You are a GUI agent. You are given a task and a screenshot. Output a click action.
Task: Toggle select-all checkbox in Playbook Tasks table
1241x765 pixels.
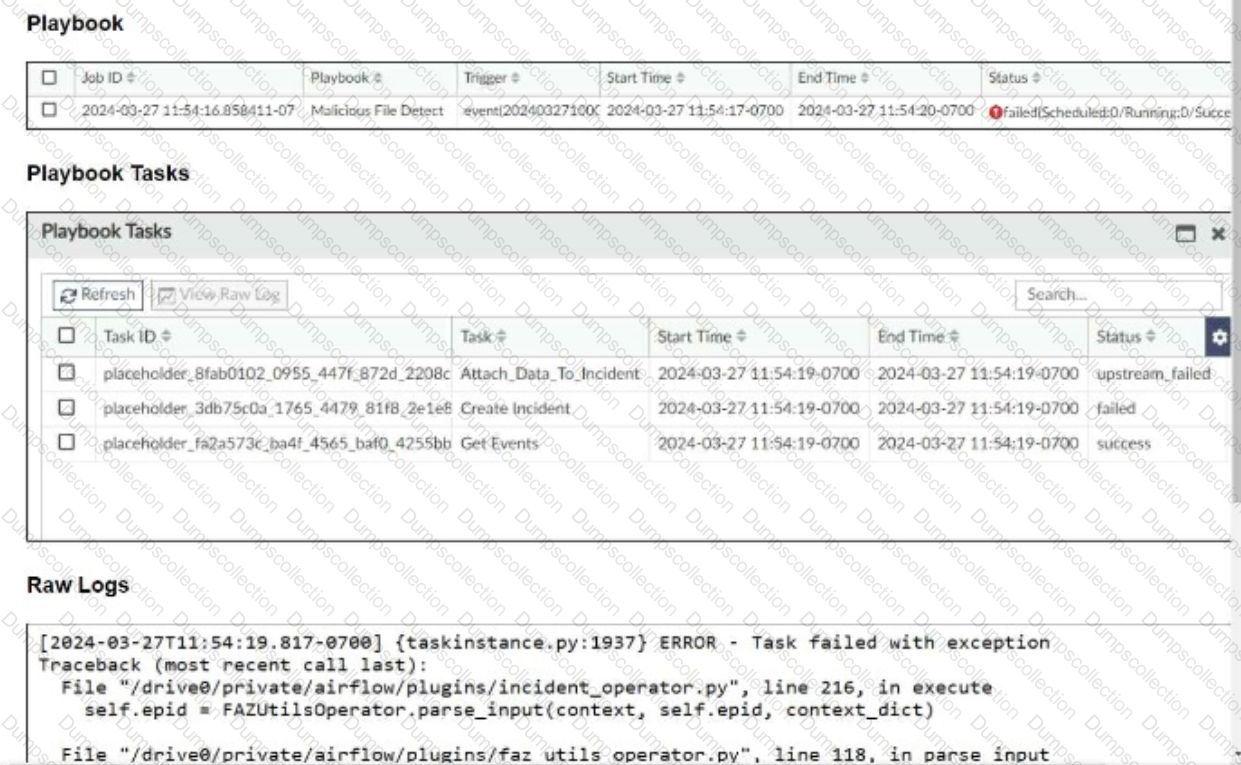(67, 339)
